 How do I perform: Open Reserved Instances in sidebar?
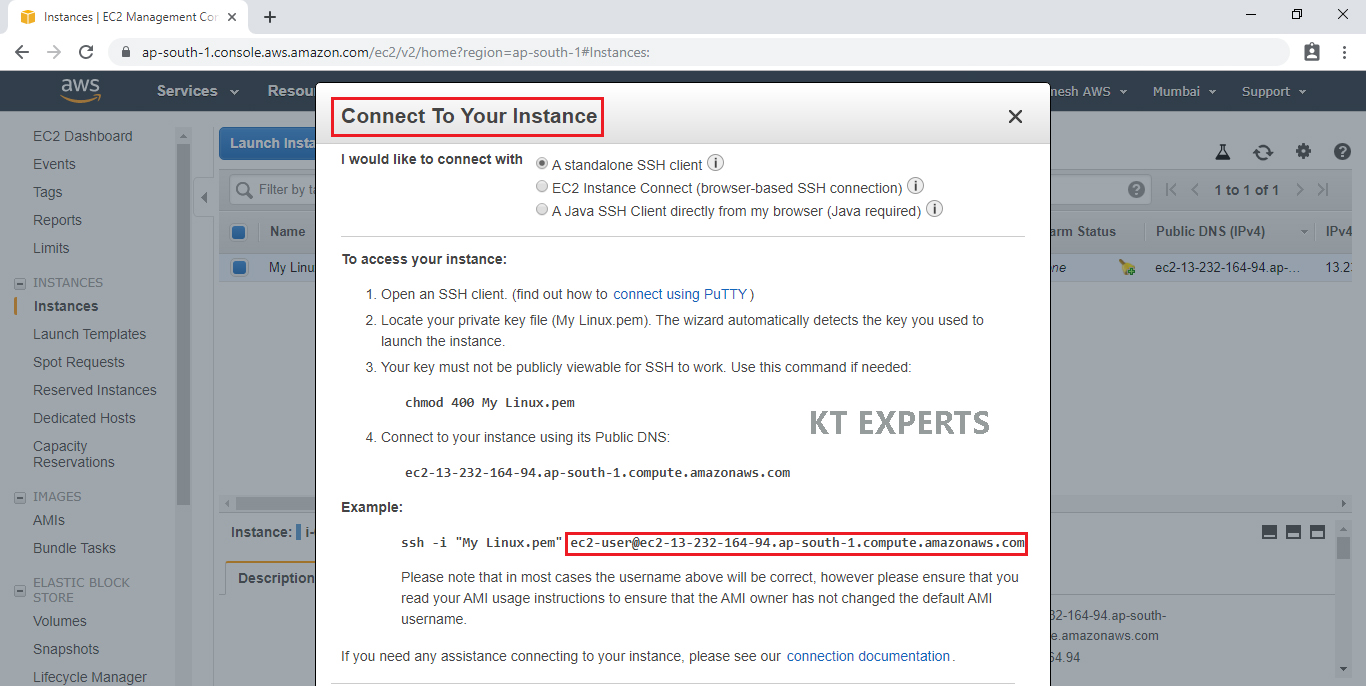click(95, 390)
